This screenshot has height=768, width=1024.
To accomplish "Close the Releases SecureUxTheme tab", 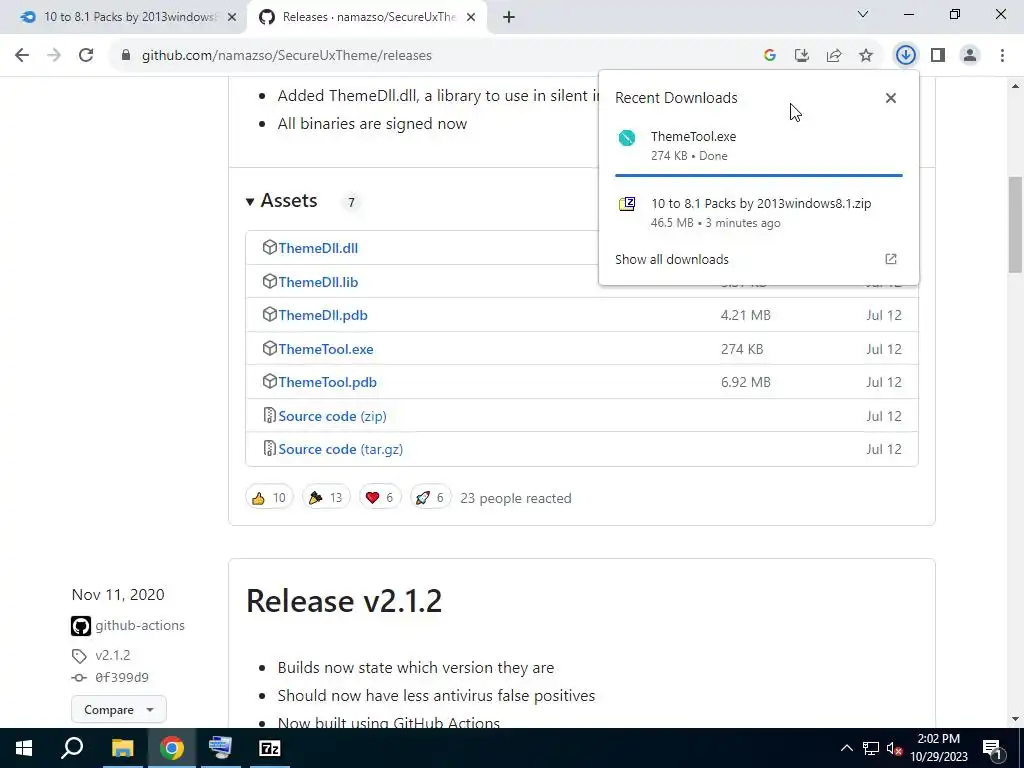I will (471, 18).
